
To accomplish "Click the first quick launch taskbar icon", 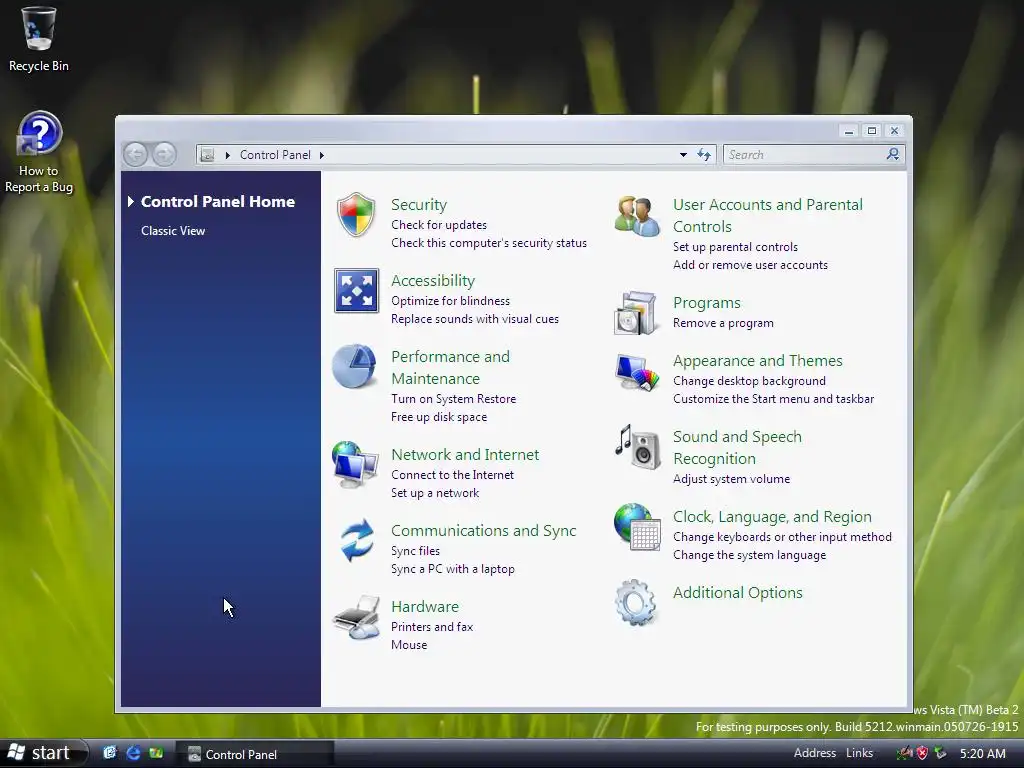I will [x=110, y=753].
